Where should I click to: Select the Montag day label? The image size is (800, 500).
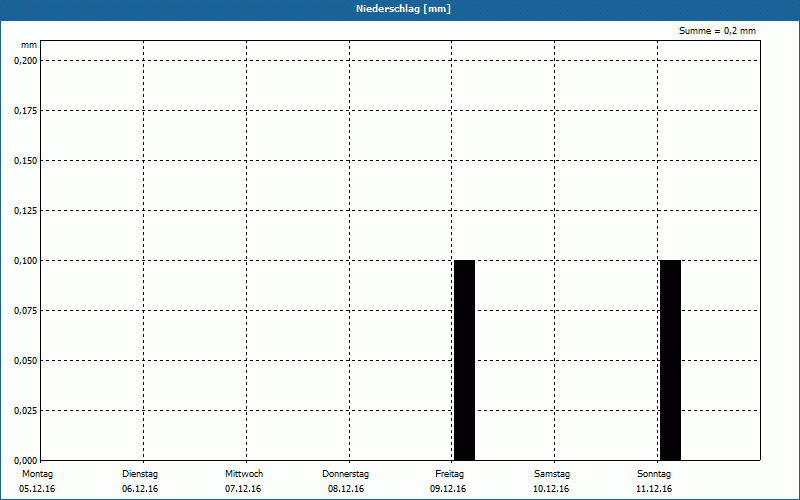click(x=37, y=474)
